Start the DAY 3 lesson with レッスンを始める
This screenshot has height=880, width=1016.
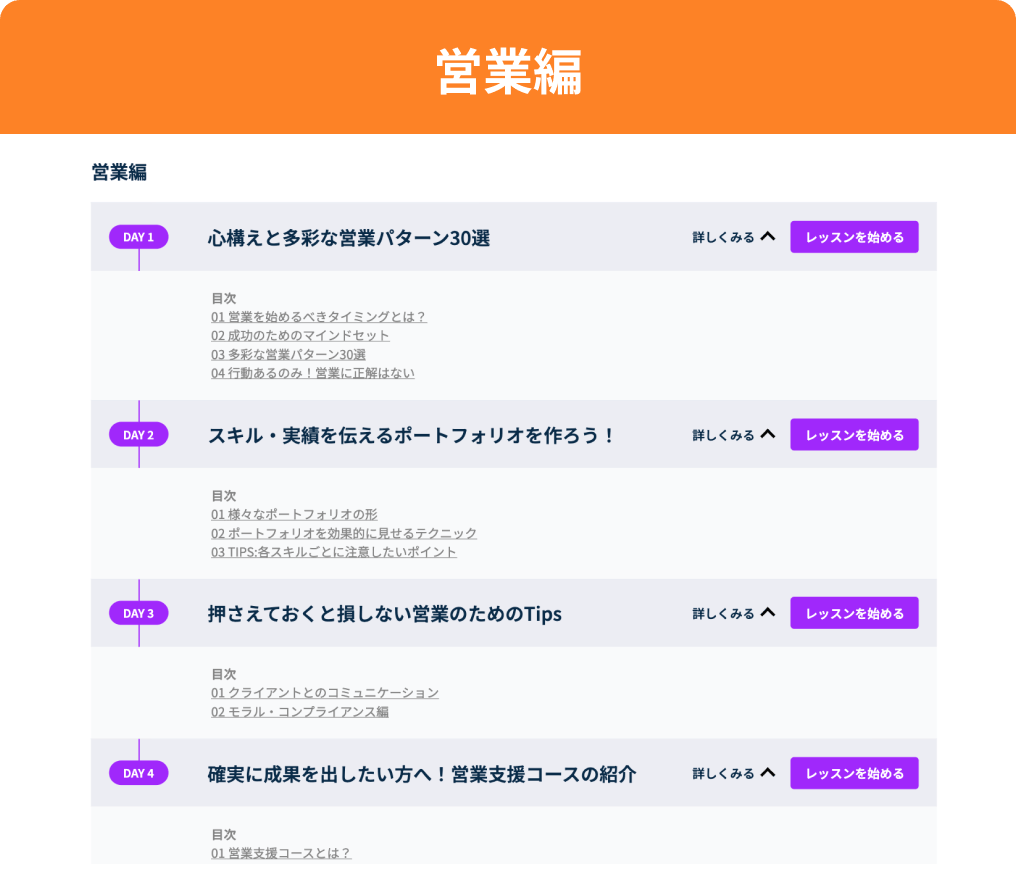[x=854, y=613]
